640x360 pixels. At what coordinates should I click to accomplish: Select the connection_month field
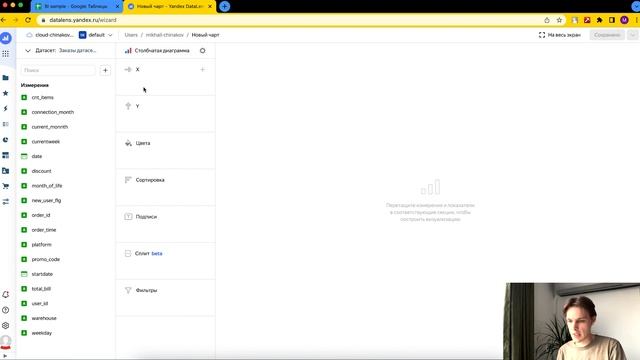click(53, 112)
